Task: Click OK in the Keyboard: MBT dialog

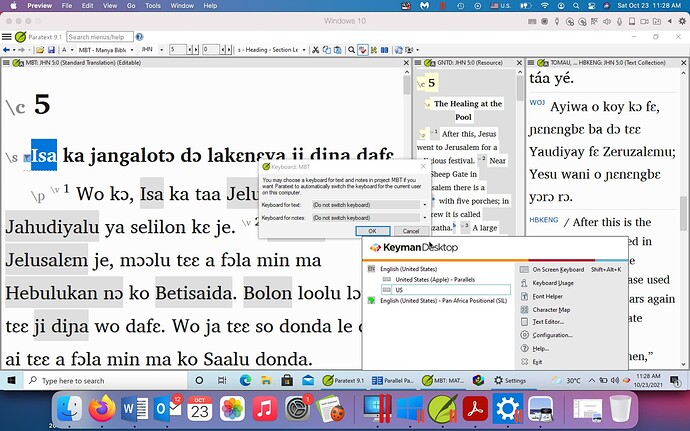Action: coord(372,231)
